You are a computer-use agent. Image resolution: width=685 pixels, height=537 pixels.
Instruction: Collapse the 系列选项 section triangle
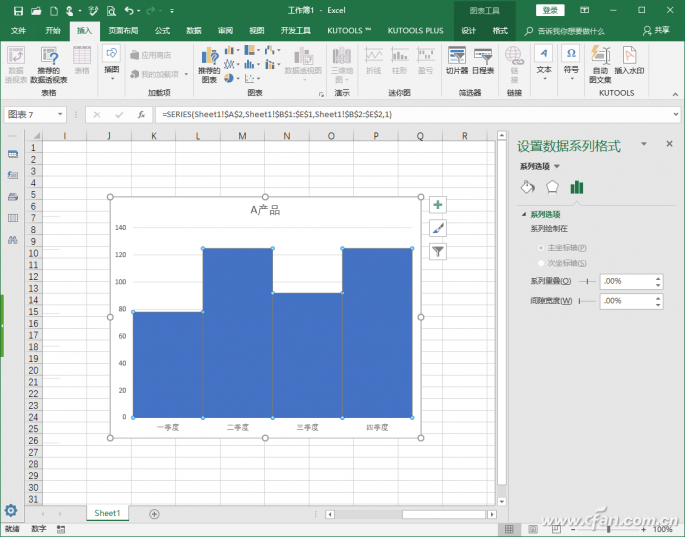coord(522,215)
